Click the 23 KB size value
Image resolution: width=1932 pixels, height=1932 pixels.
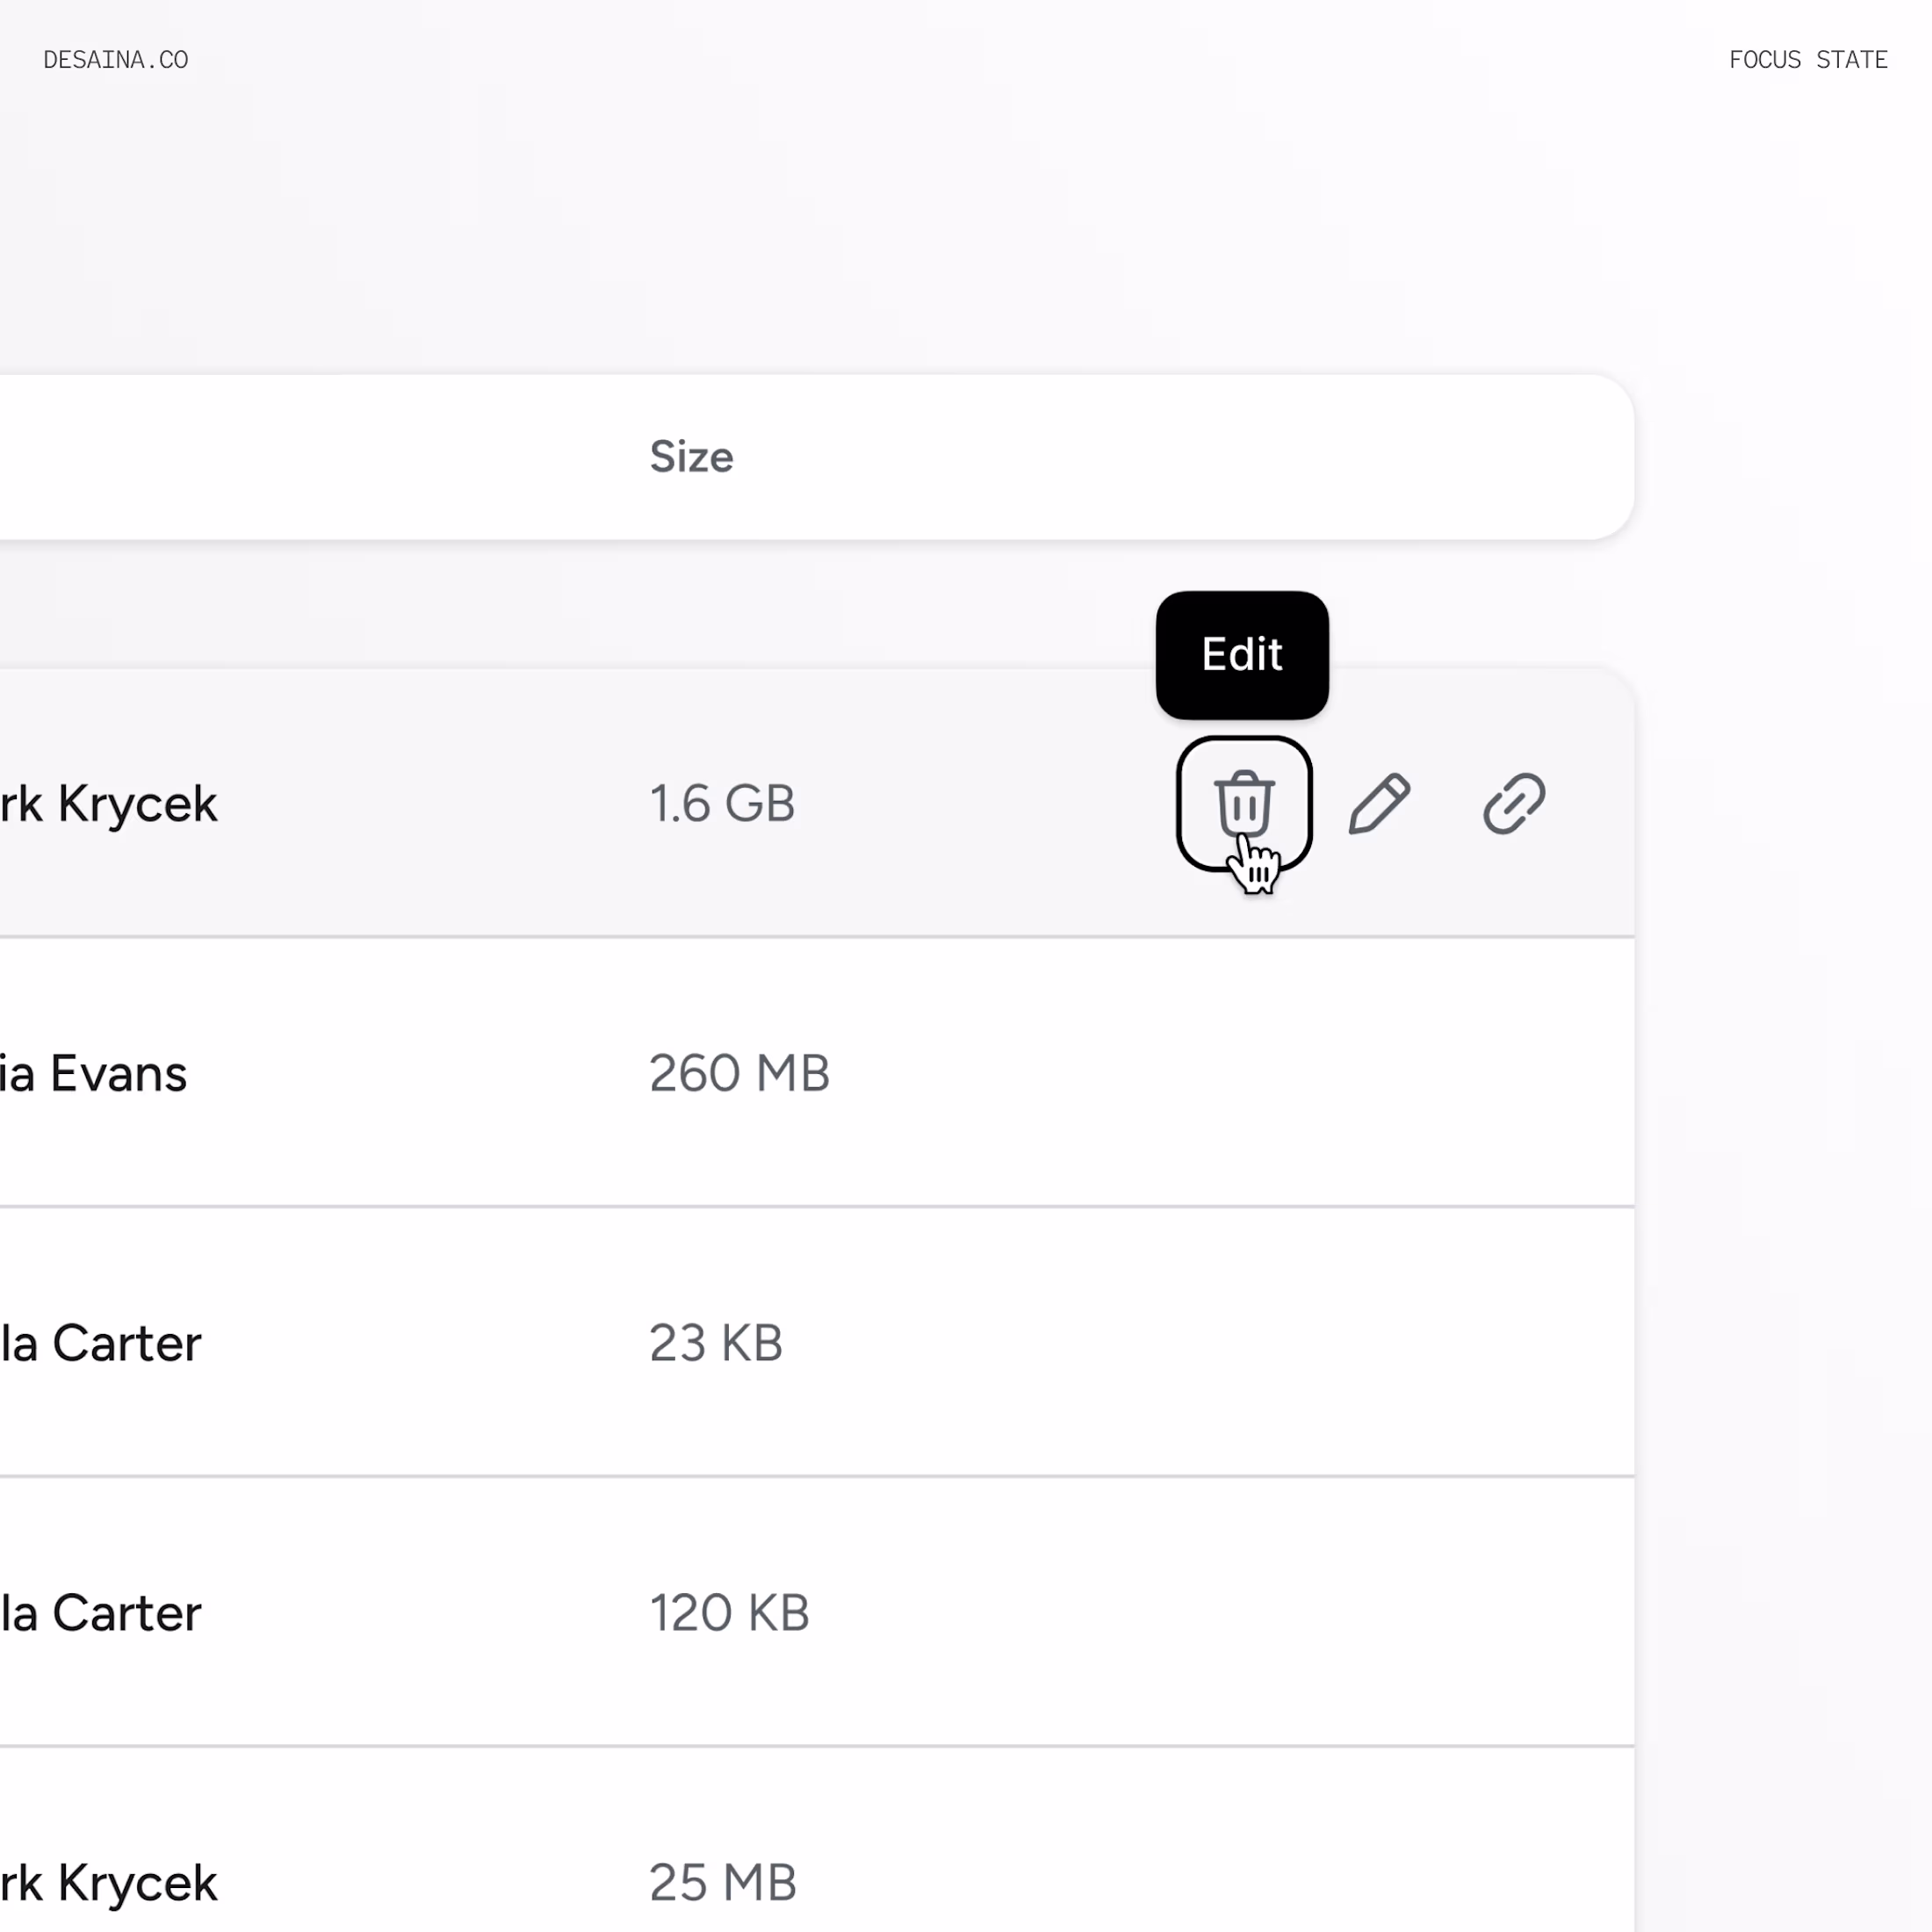(x=716, y=1343)
